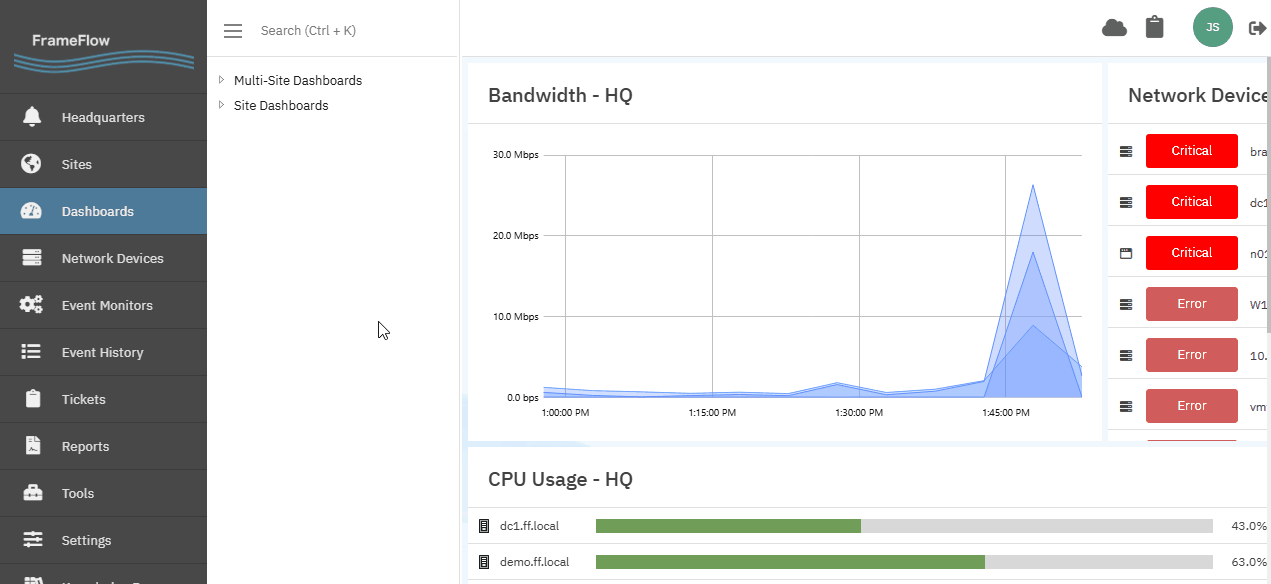Select Reports from the sidebar
Viewport: 1271px width, 584px height.
(x=85, y=446)
